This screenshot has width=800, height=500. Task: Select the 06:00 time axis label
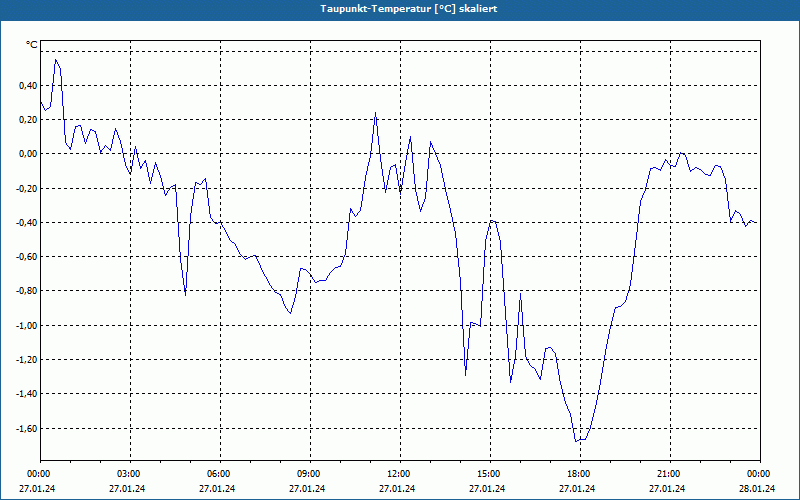[x=218, y=474]
